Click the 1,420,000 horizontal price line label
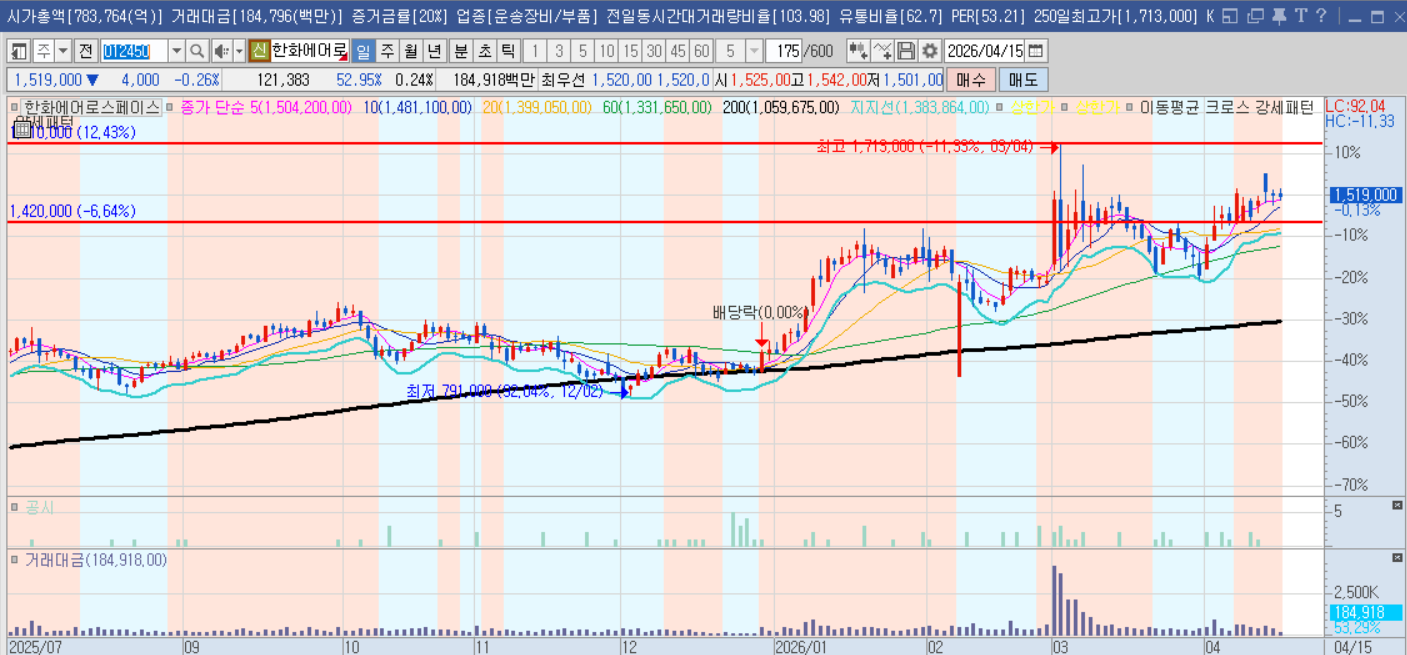The height and width of the screenshot is (655, 1407). pyautogui.click(x=72, y=211)
